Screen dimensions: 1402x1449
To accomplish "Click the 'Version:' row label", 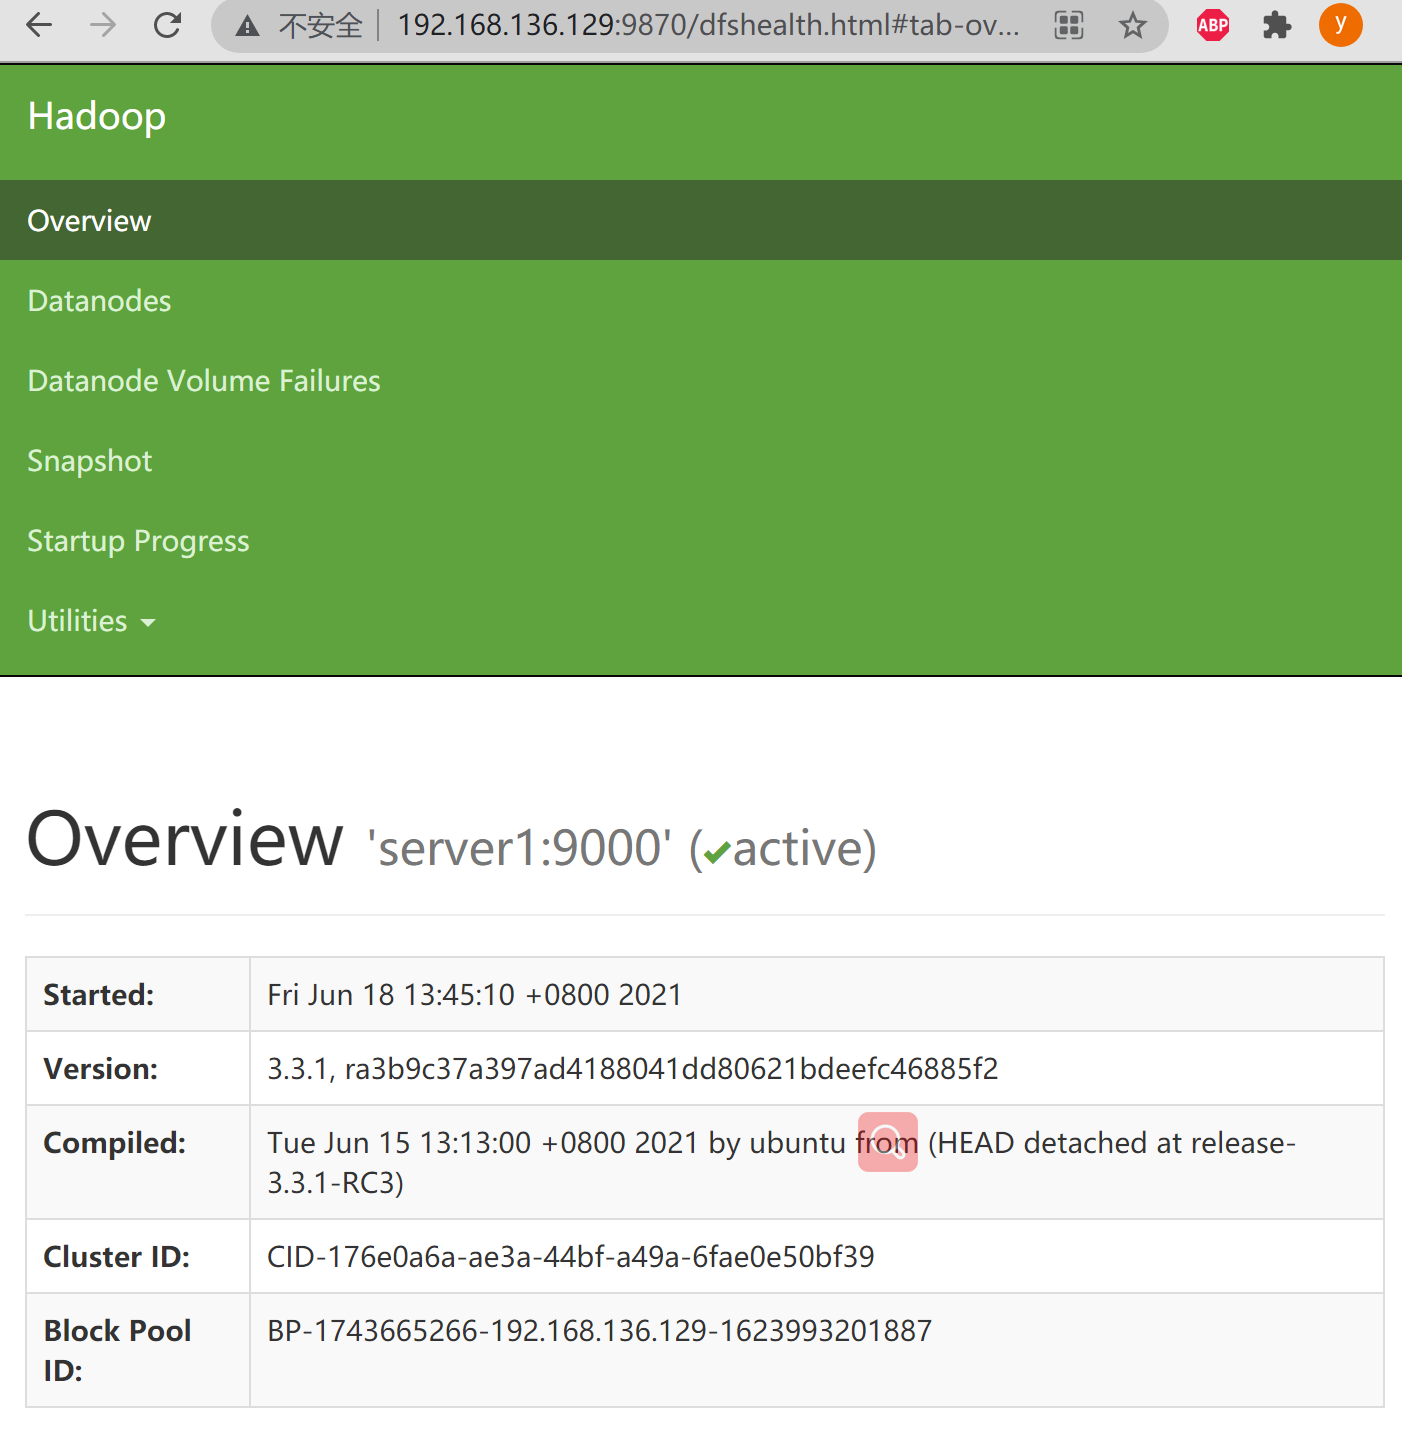I will [x=101, y=1069].
